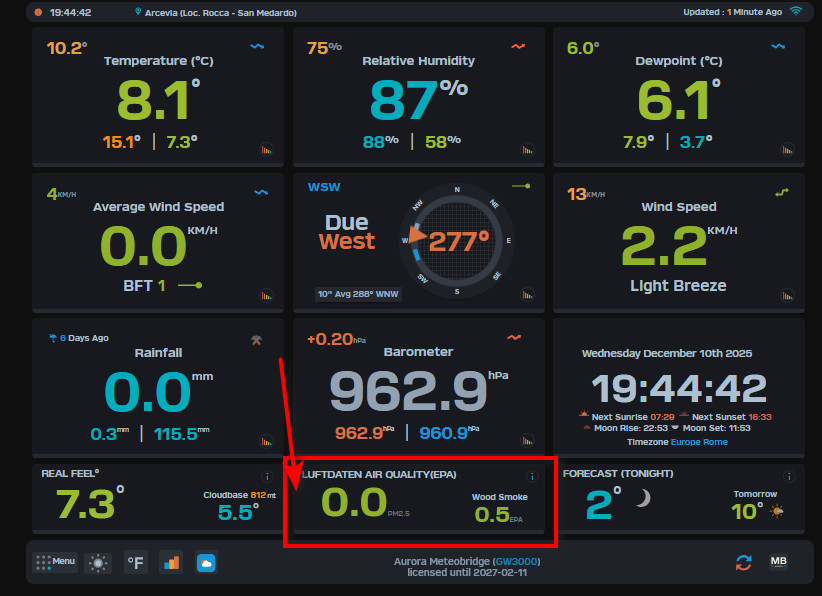The image size is (822, 596).
Task: Switch units to Fahrenheit
Action: tap(136, 563)
